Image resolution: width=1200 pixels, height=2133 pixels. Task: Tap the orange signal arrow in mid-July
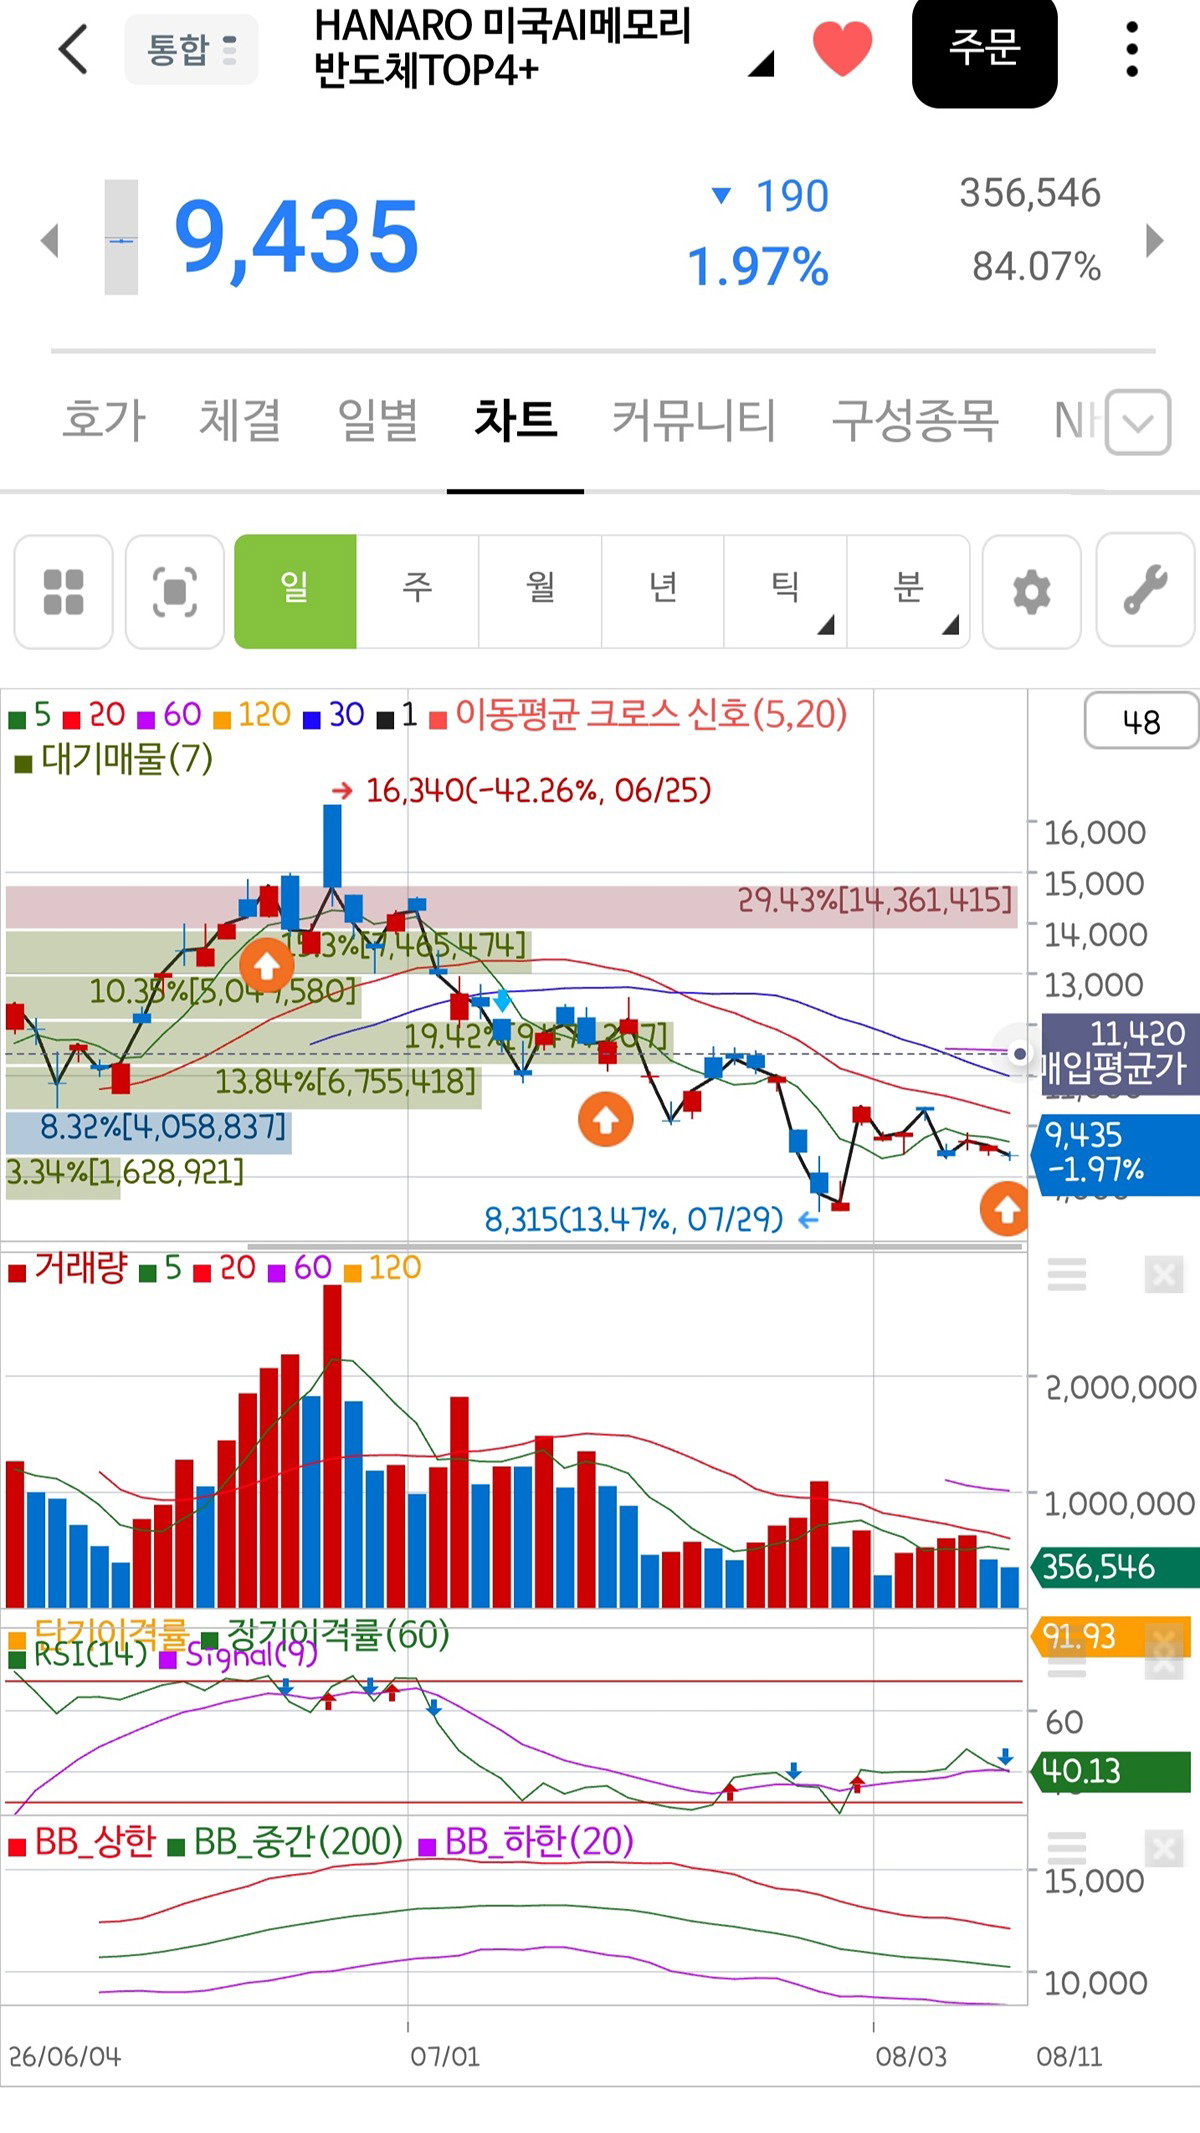[x=605, y=1120]
